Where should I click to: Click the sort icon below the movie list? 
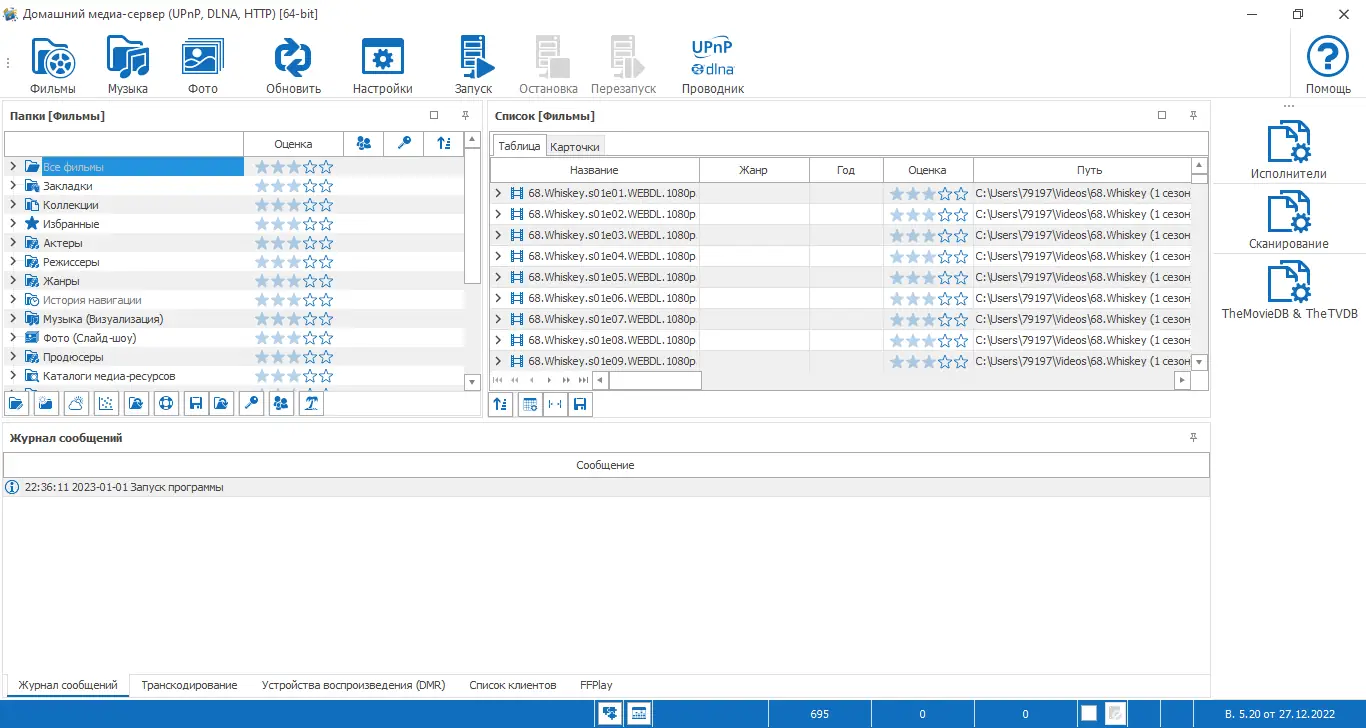(x=501, y=404)
